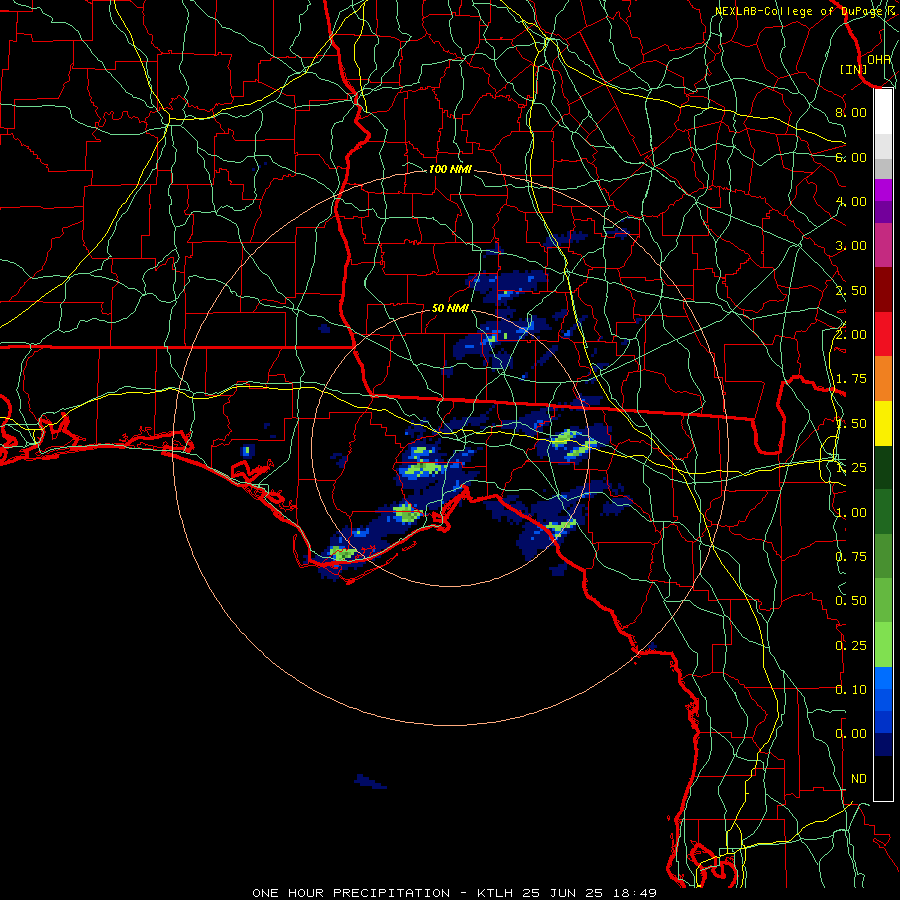Click the 50 NMI range ring label
Screen dimensions: 900x900
coord(450,308)
